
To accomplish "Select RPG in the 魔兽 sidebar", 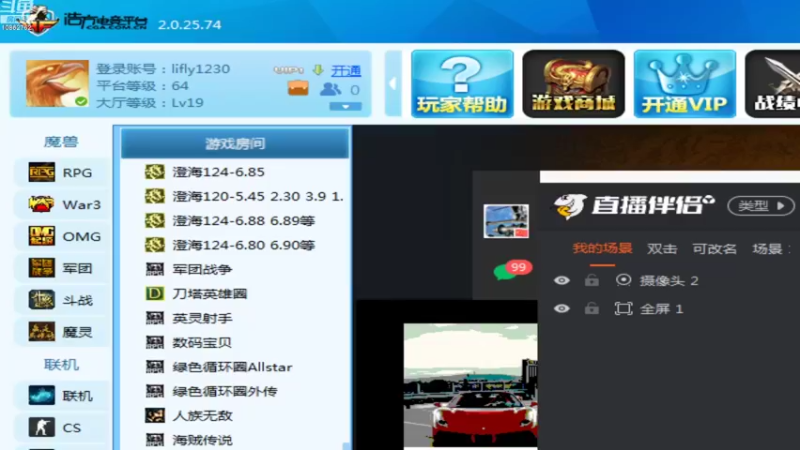I will click(x=61, y=172).
